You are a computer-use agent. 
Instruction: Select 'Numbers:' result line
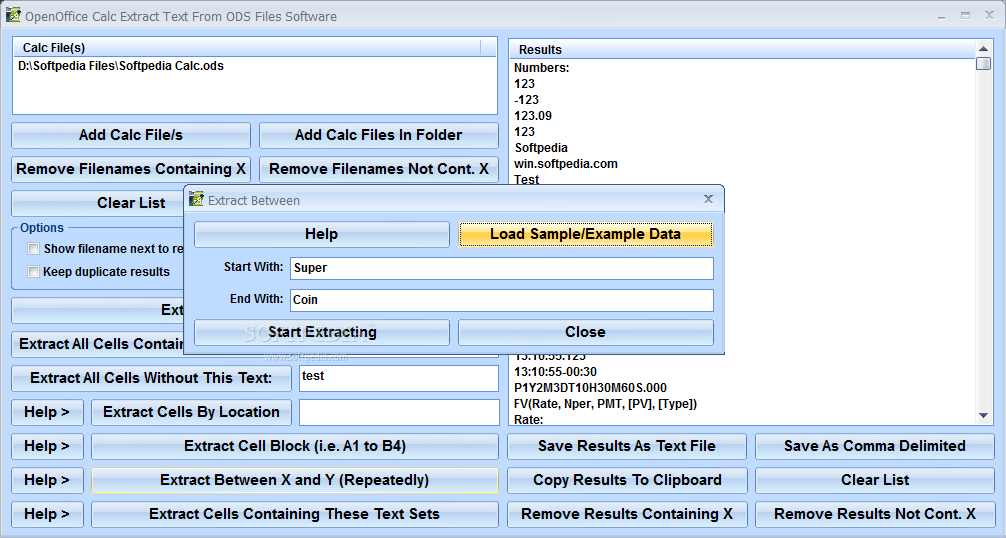541,68
